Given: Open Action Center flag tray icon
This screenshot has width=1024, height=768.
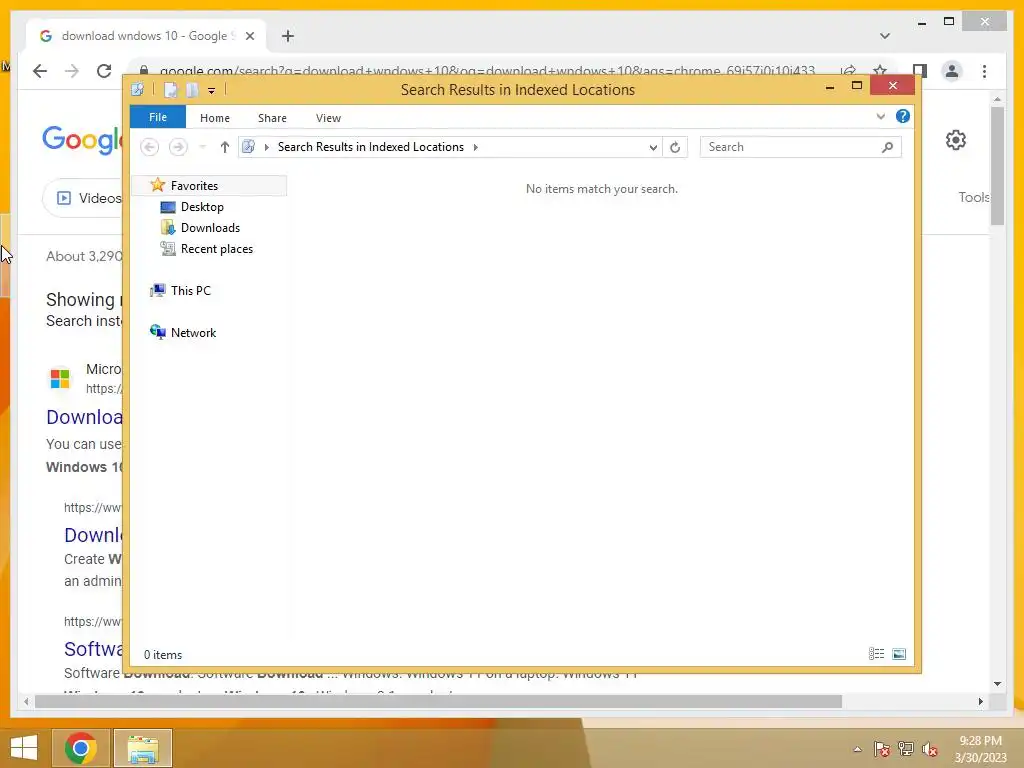Looking at the screenshot, I should tap(882, 749).
